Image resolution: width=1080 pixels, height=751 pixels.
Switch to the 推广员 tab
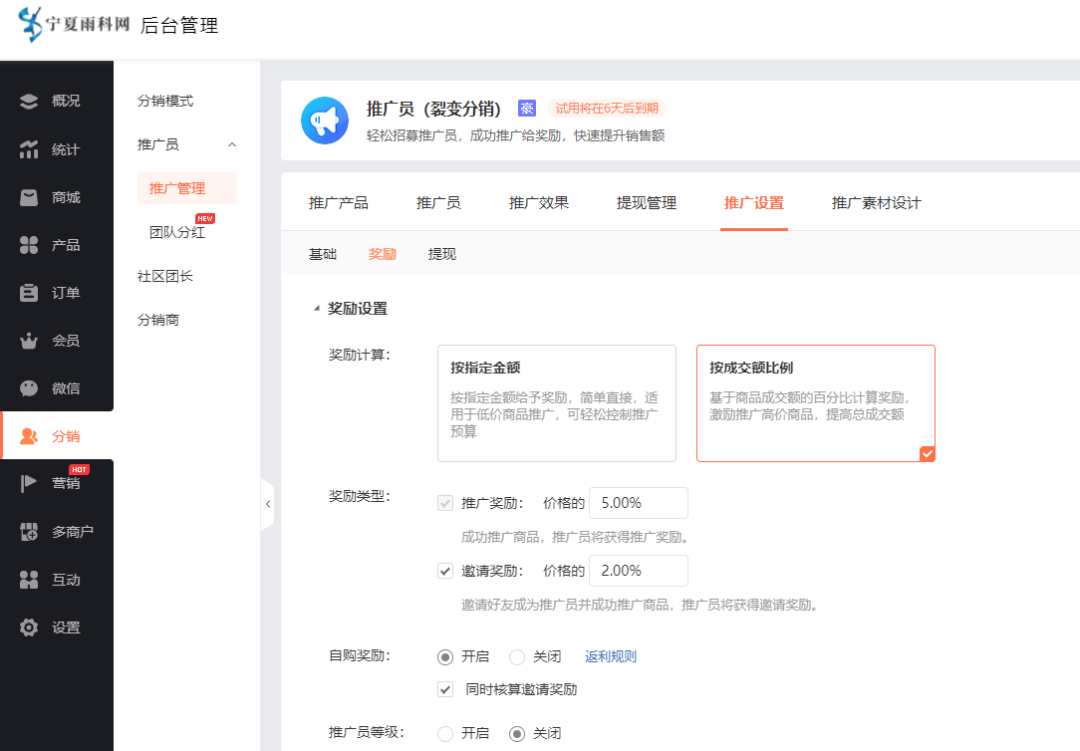438,203
